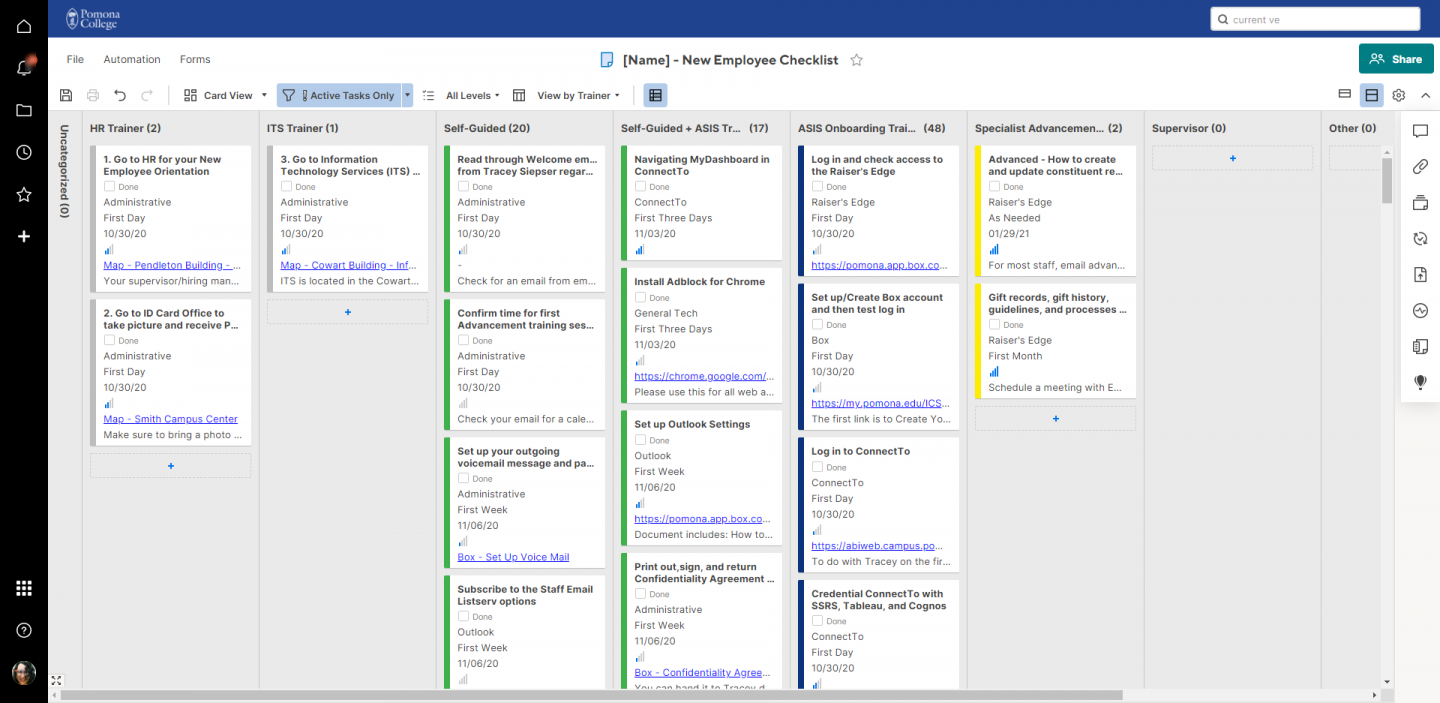Click the green Share button

(x=1396, y=59)
